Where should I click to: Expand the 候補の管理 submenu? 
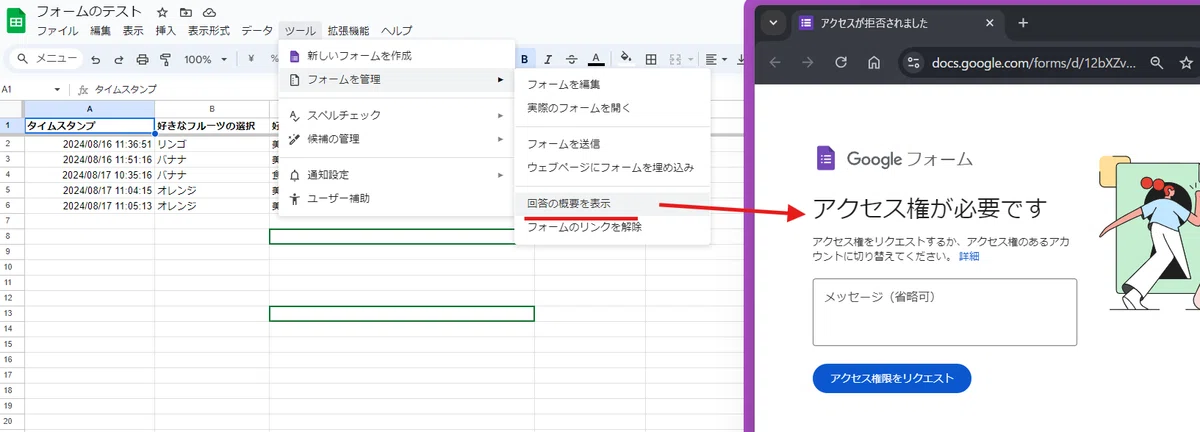(x=397, y=139)
